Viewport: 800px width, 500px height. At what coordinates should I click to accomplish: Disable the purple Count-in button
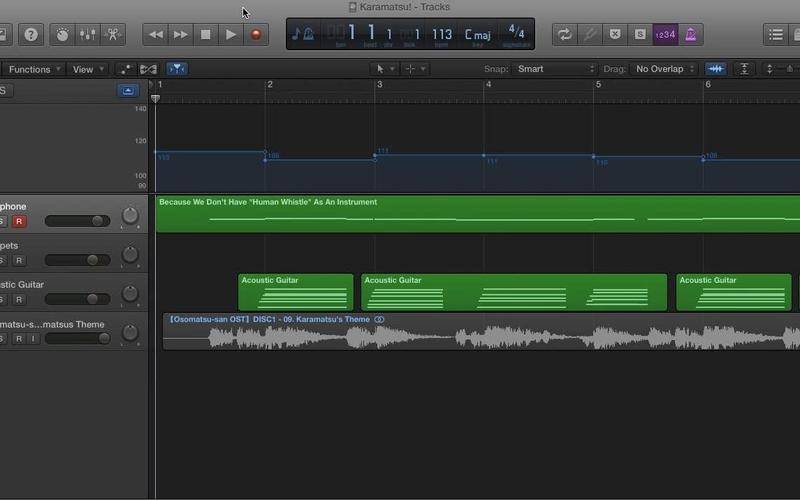(665, 34)
